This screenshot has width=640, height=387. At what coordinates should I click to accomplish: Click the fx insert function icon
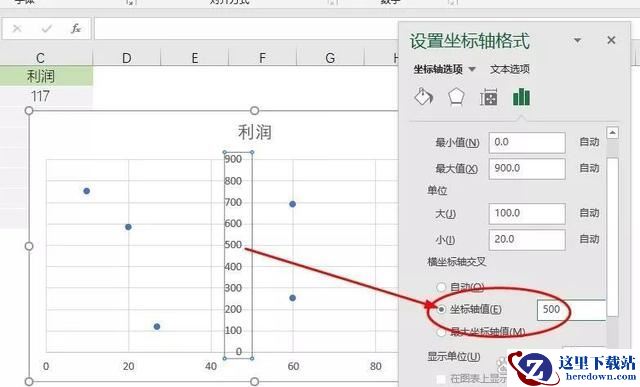coord(76,29)
